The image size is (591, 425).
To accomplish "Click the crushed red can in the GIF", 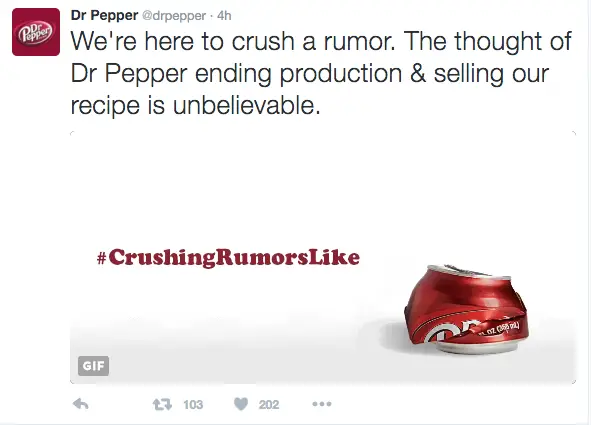I will pyautogui.click(x=466, y=309).
